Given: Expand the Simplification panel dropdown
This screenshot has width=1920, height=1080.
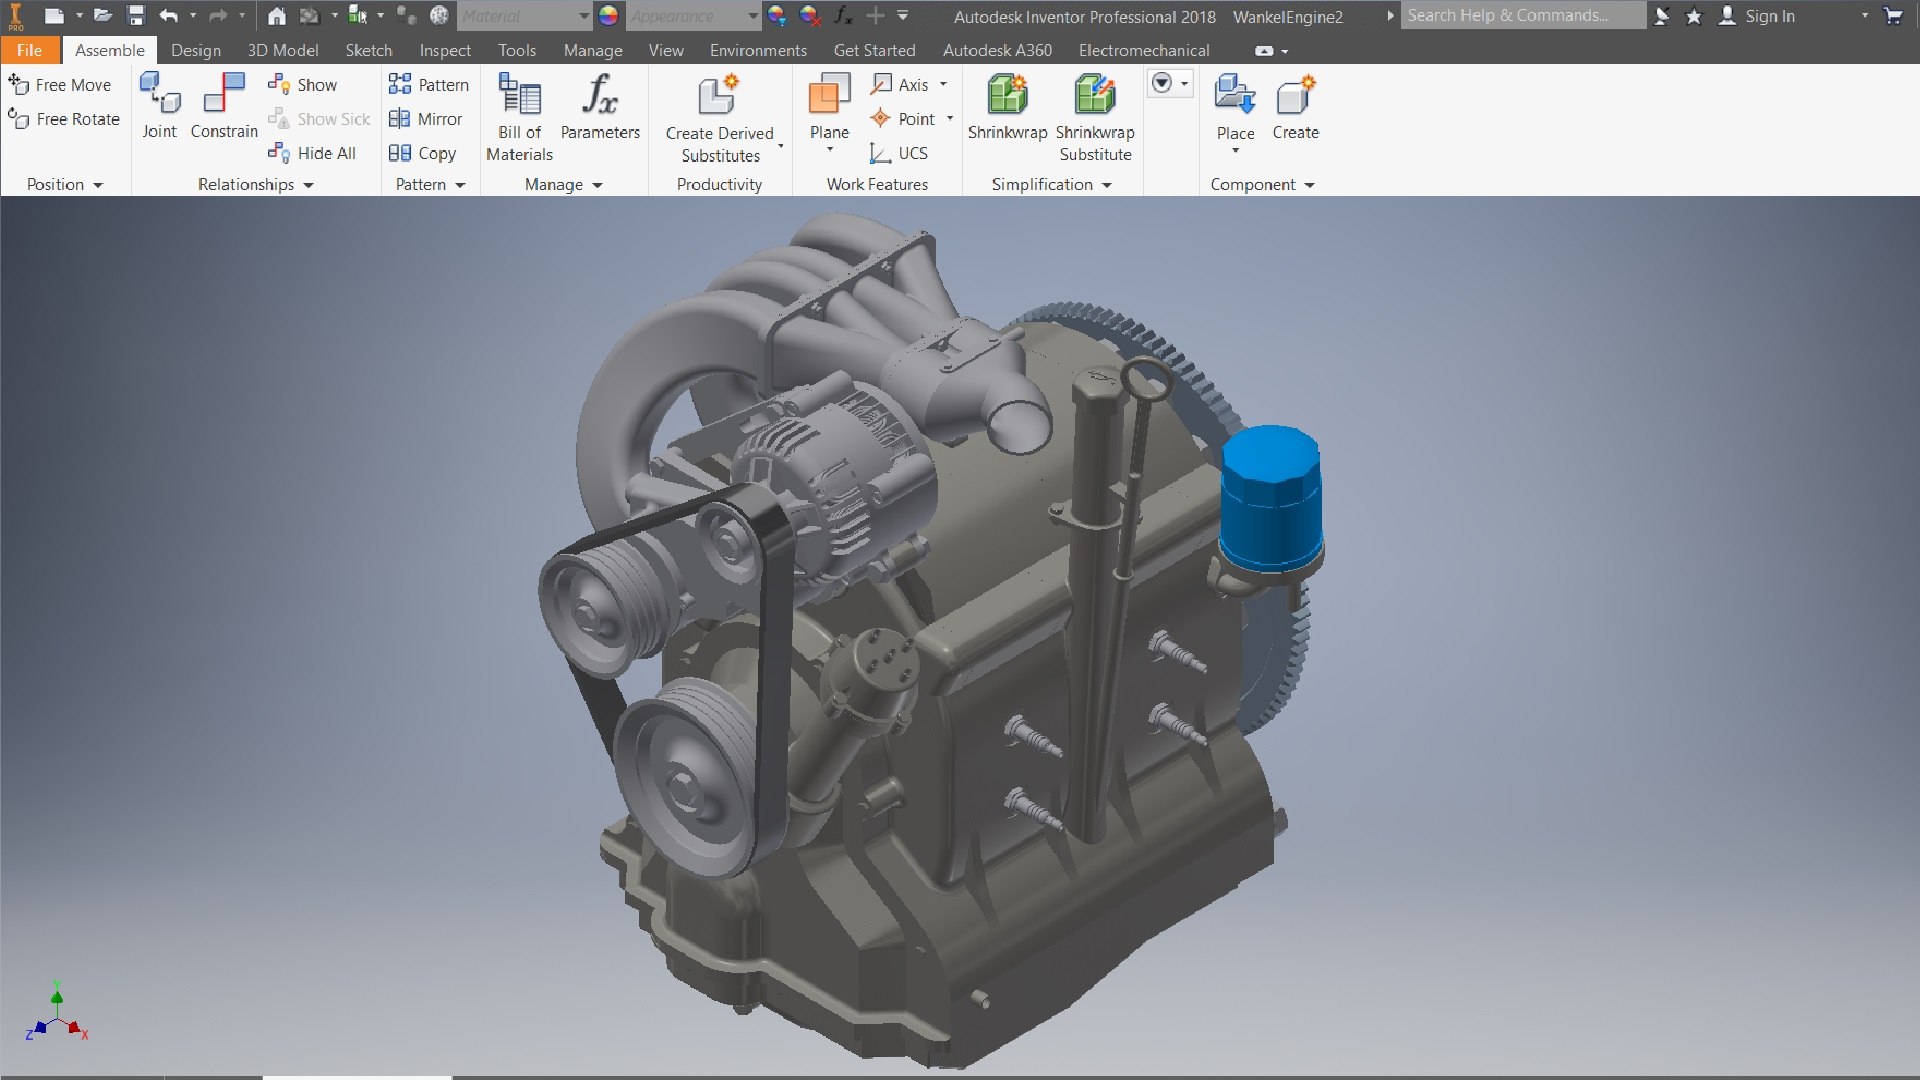Looking at the screenshot, I should click(x=1107, y=185).
